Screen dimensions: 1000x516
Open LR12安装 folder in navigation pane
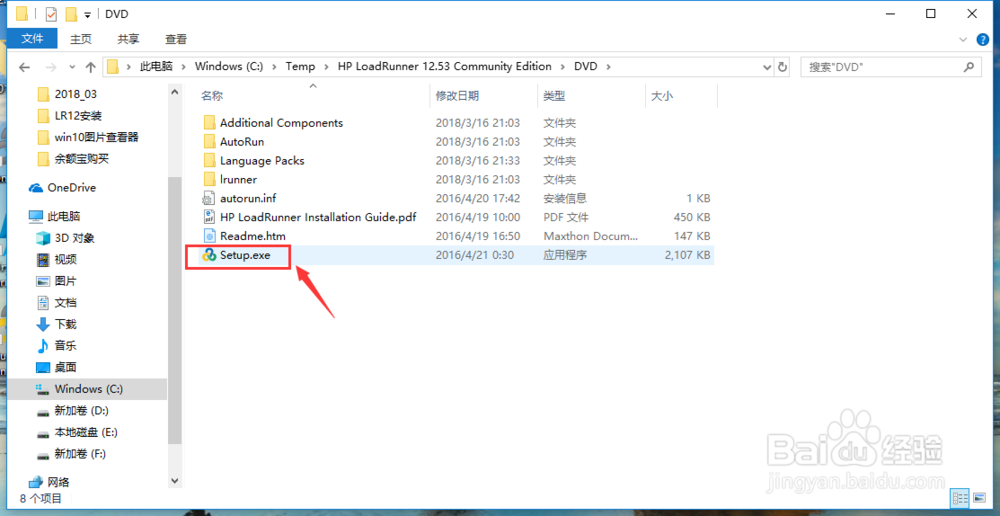[x=78, y=115]
